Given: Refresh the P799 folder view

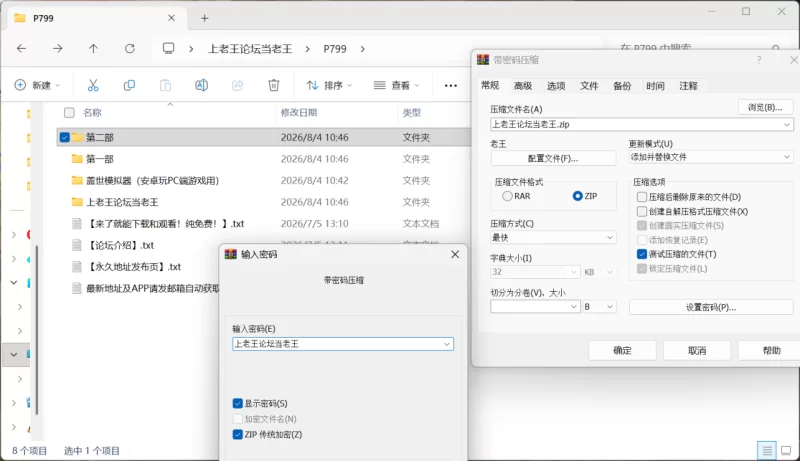Looking at the screenshot, I should point(130,48).
